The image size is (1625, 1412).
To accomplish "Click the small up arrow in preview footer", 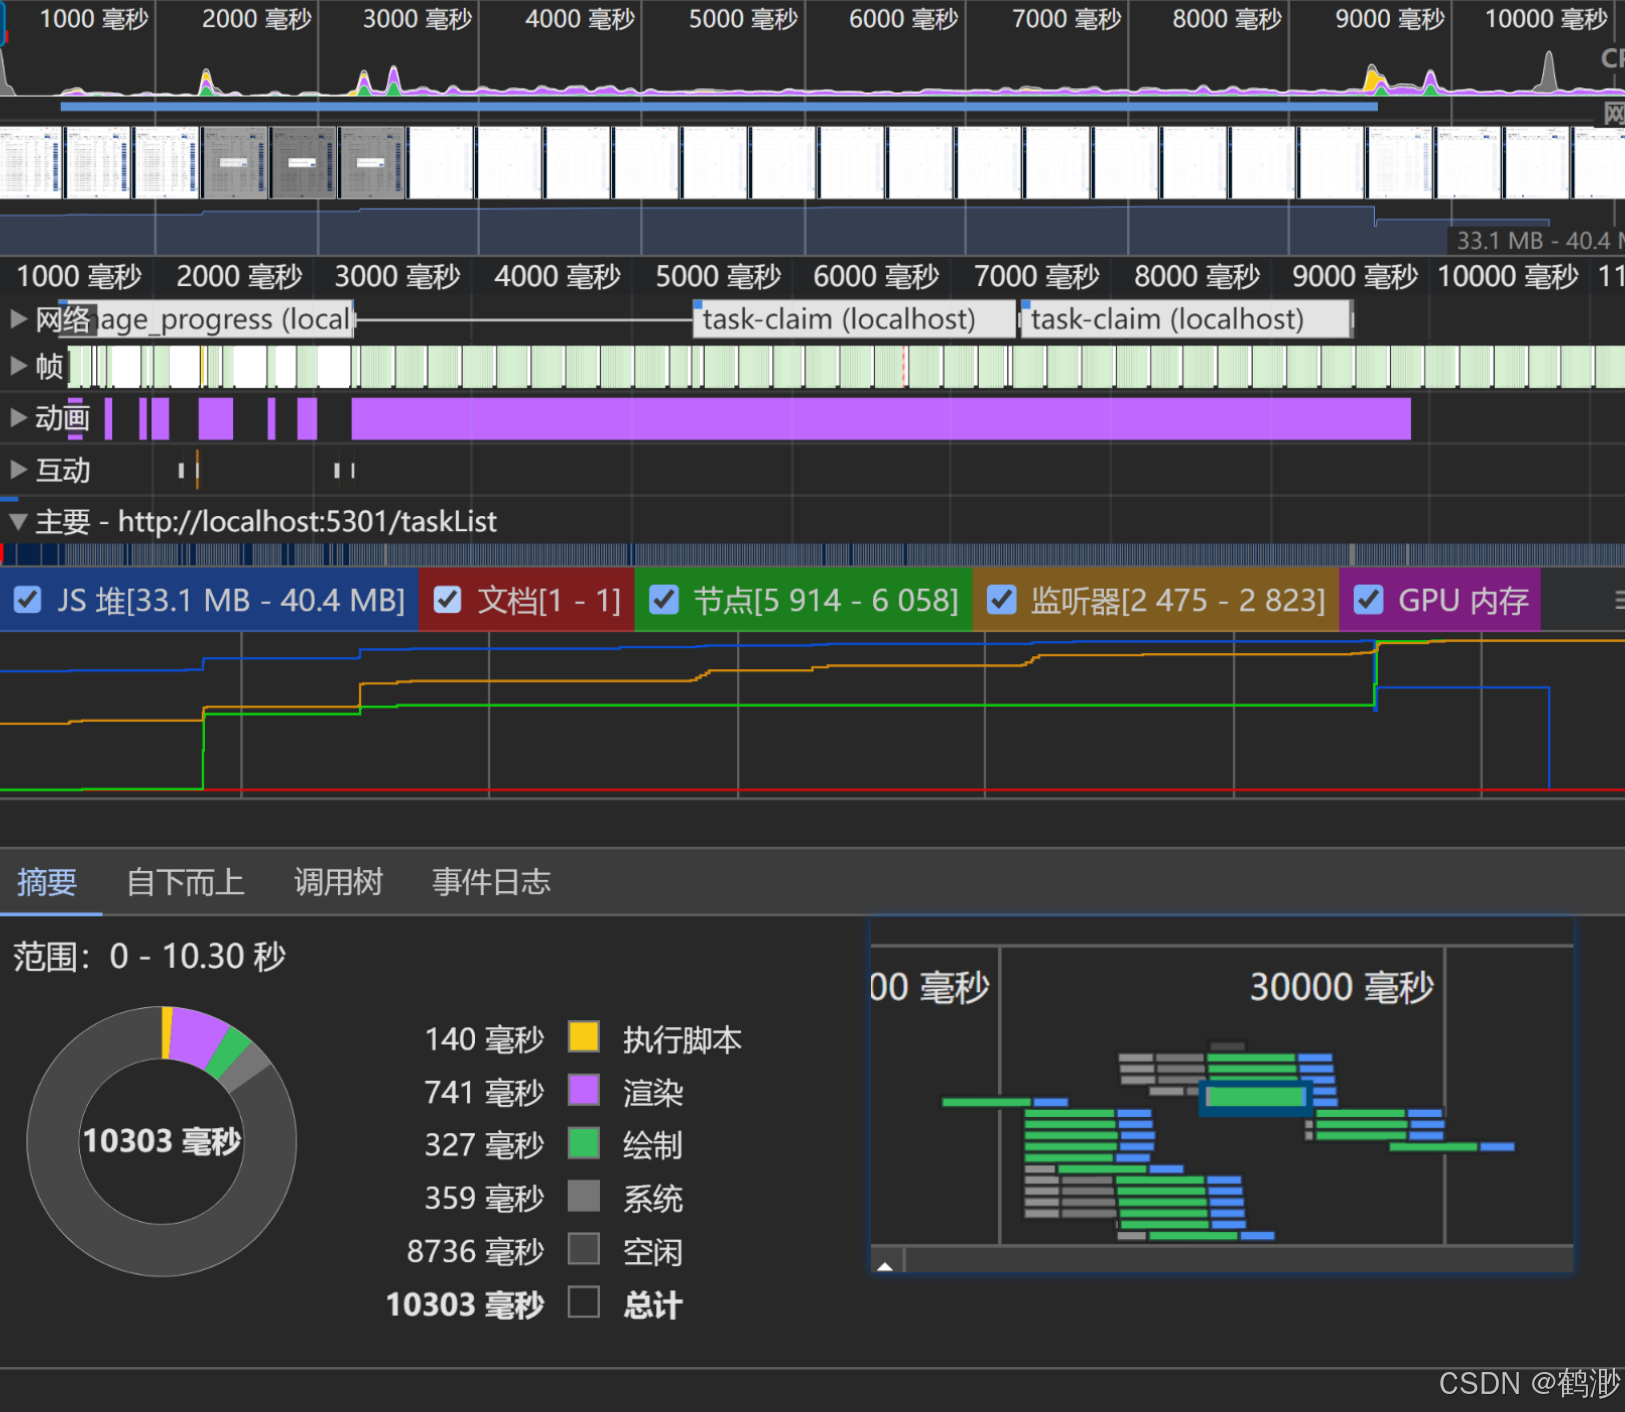I will [885, 1265].
